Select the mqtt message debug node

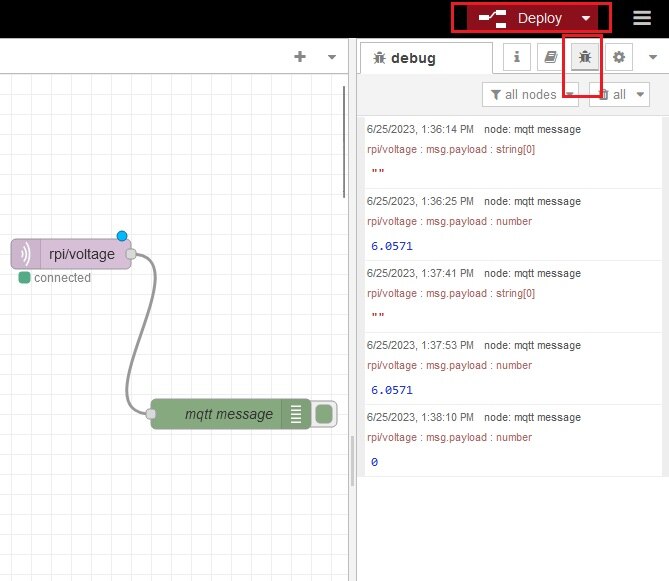coord(231,414)
